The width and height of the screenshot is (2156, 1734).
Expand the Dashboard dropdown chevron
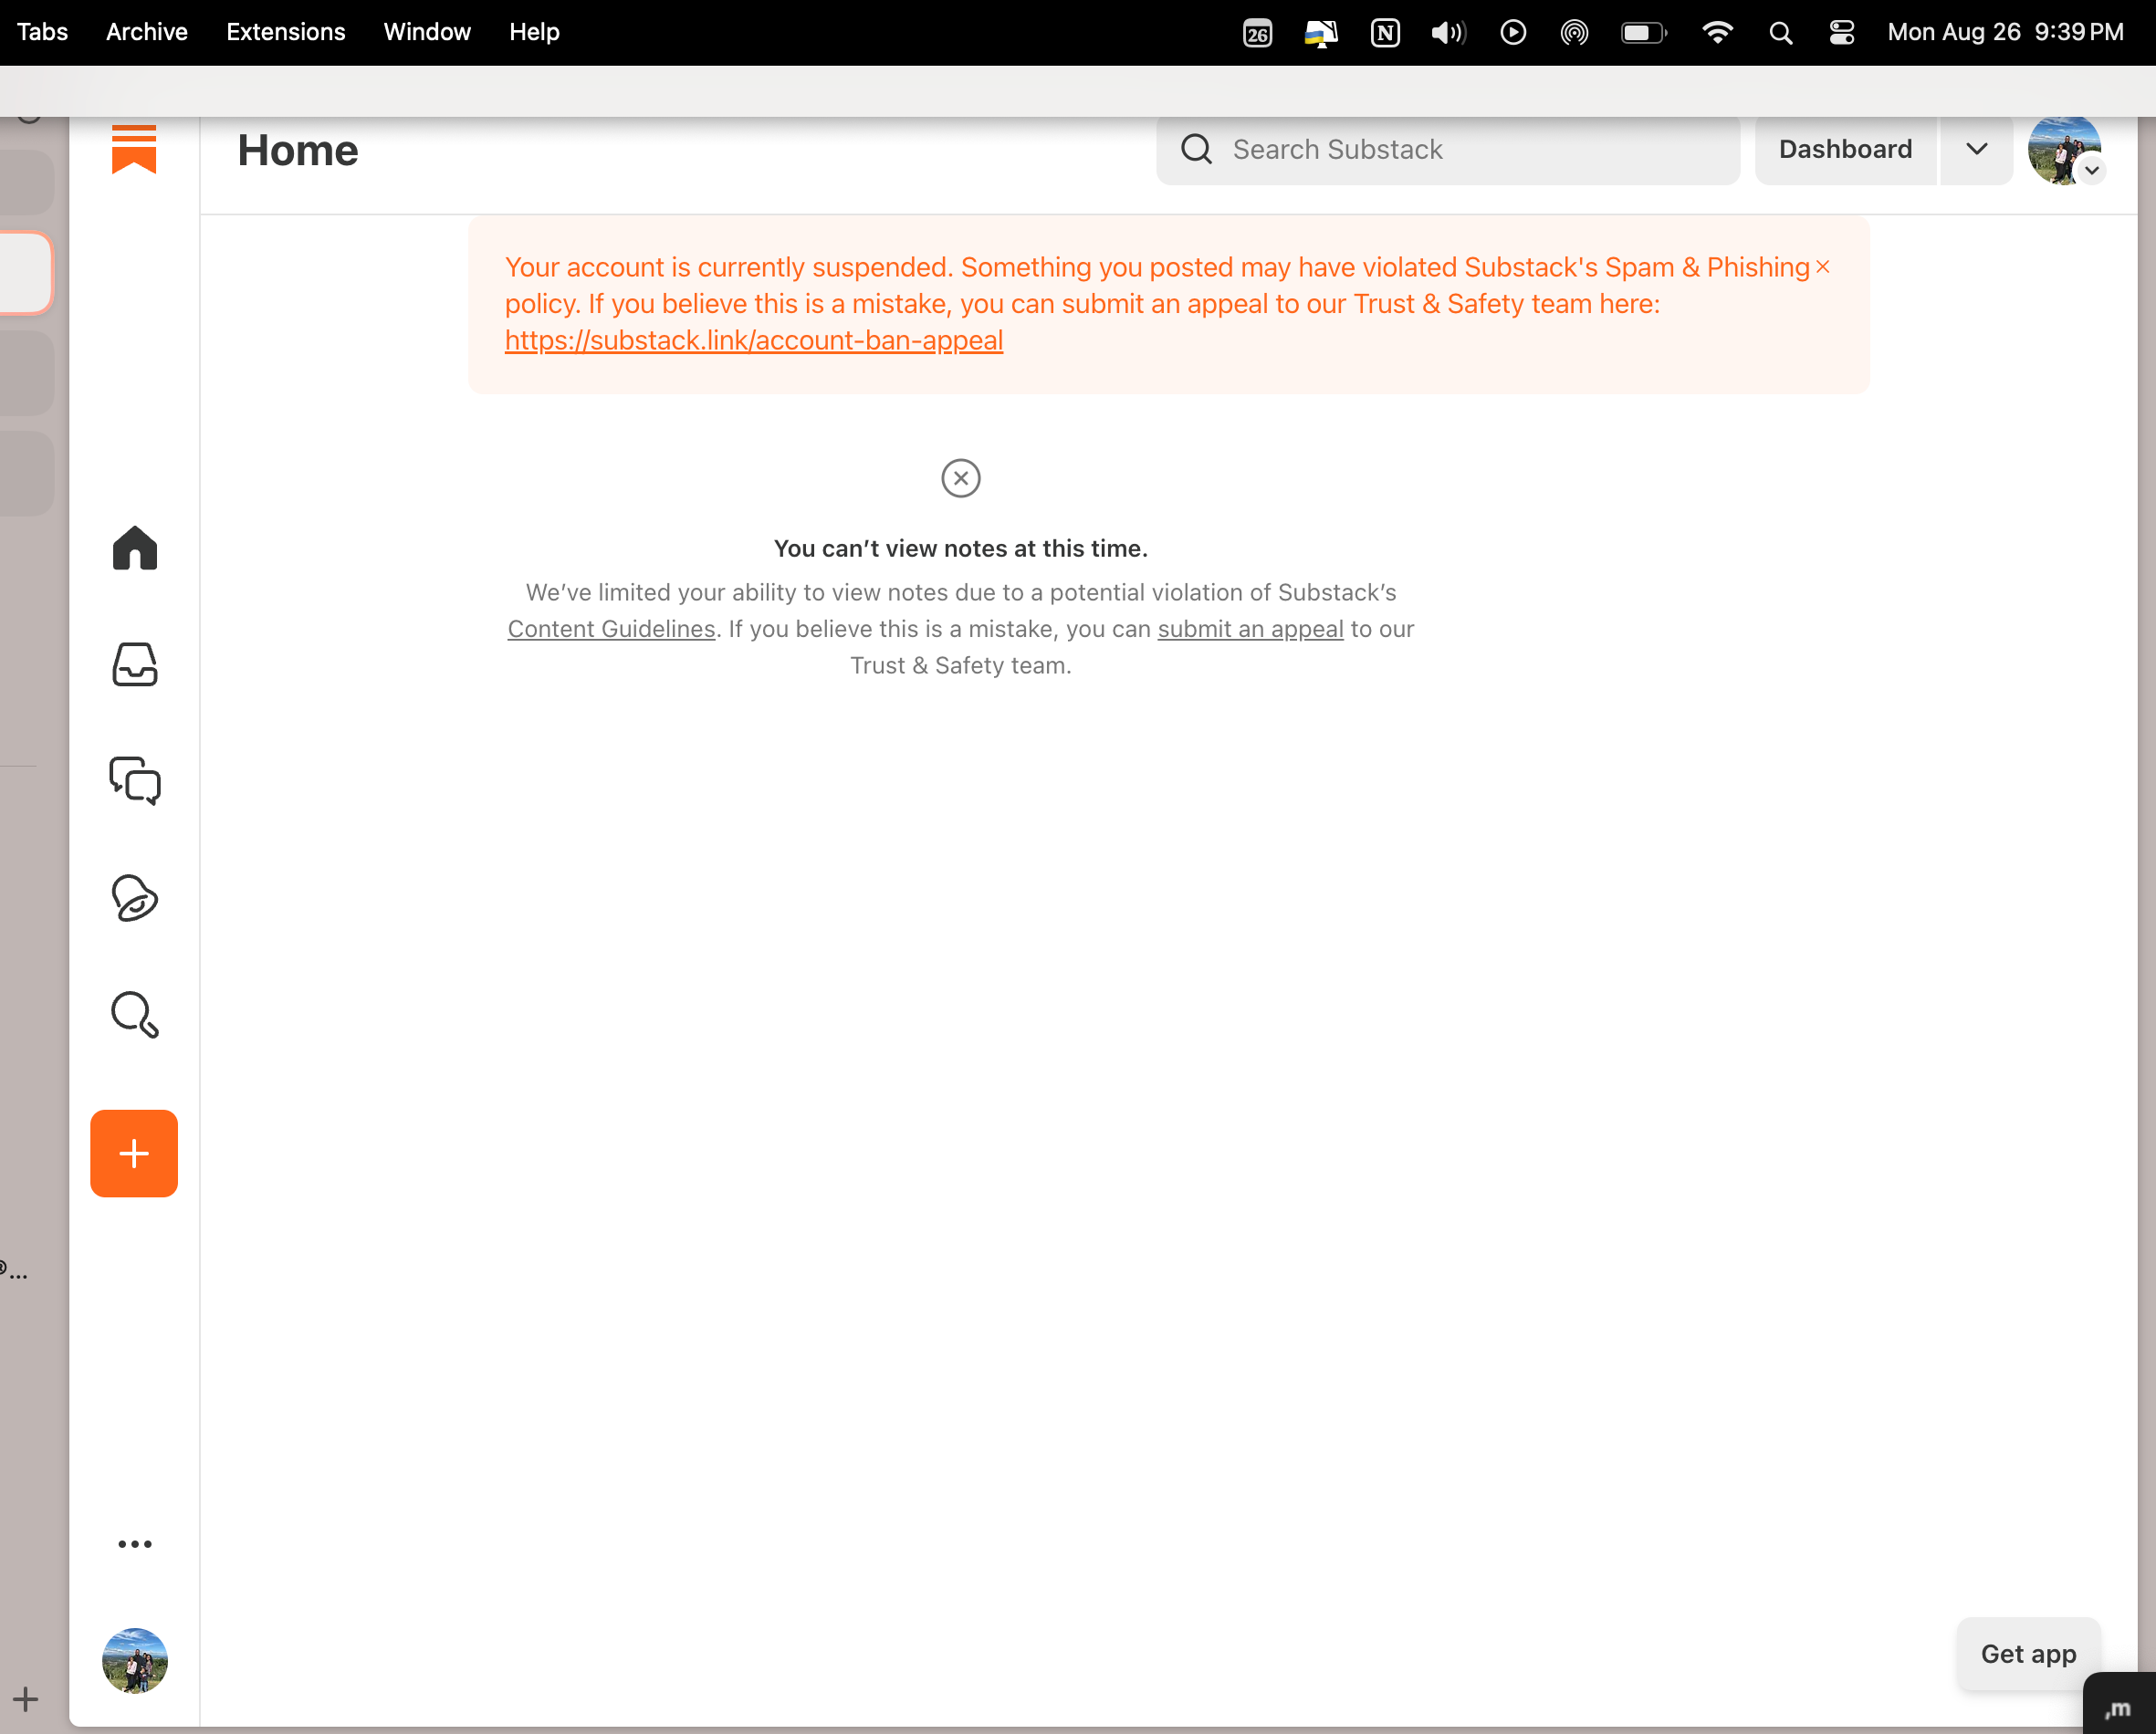click(1976, 149)
